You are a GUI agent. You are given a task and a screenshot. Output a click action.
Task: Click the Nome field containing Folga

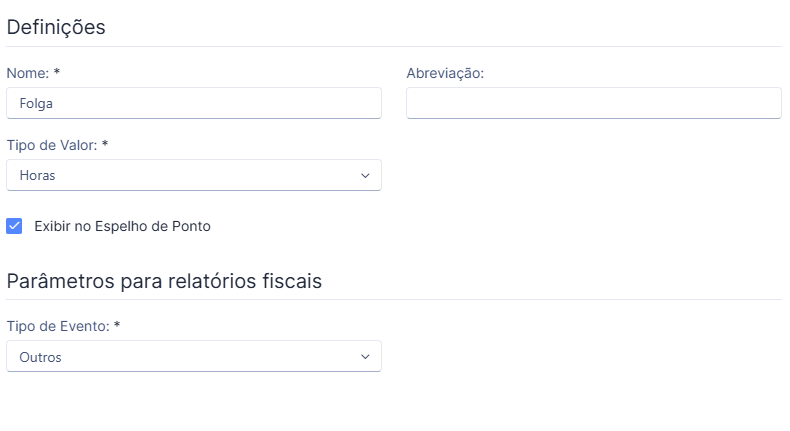(193, 103)
